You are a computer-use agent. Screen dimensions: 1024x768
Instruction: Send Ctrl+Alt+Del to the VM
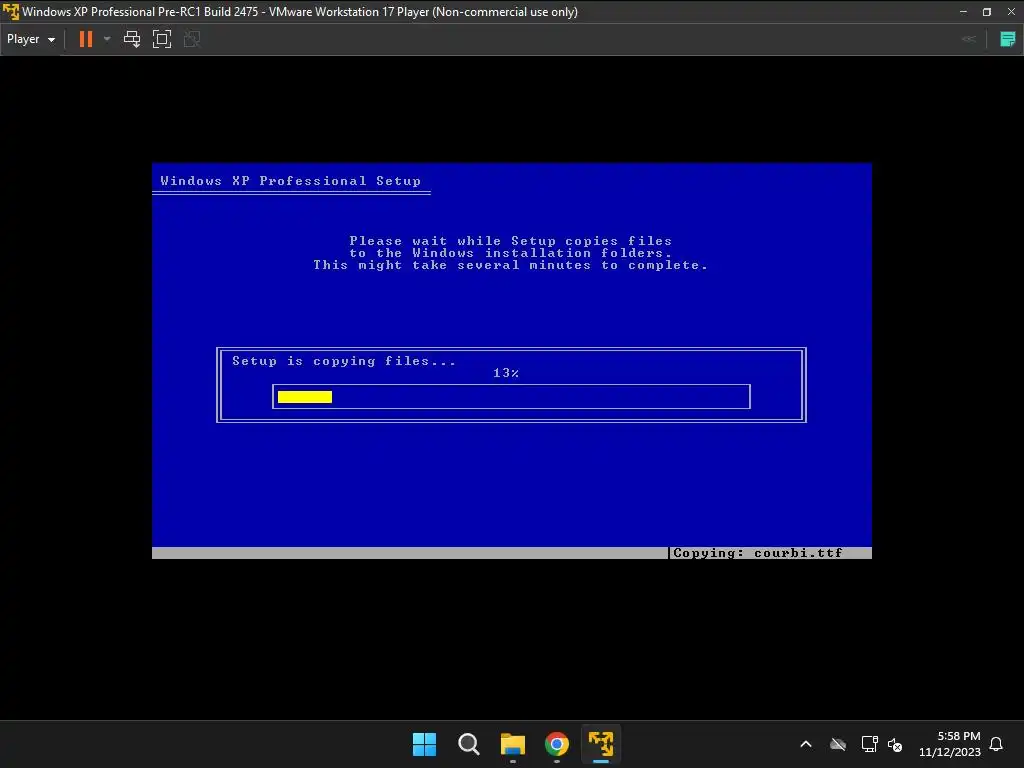(132, 39)
